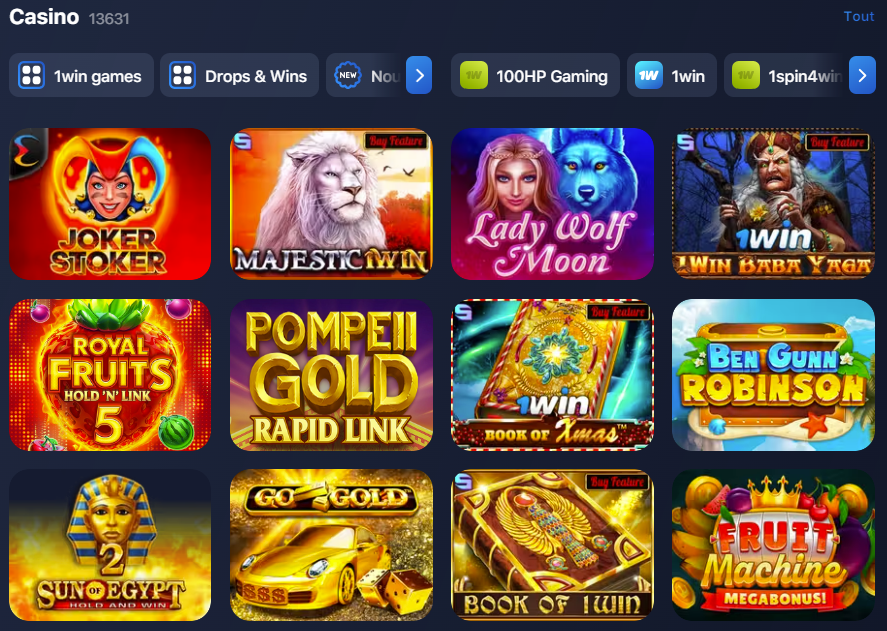The height and width of the screenshot is (631, 887).
Task: Open Pompeii Gold Rapid Link slot
Action: point(331,375)
